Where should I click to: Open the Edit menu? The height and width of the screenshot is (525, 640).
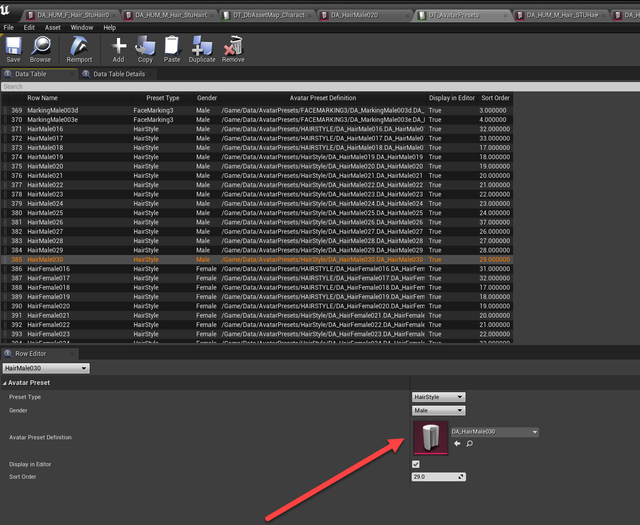pyautogui.click(x=29, y=27)
